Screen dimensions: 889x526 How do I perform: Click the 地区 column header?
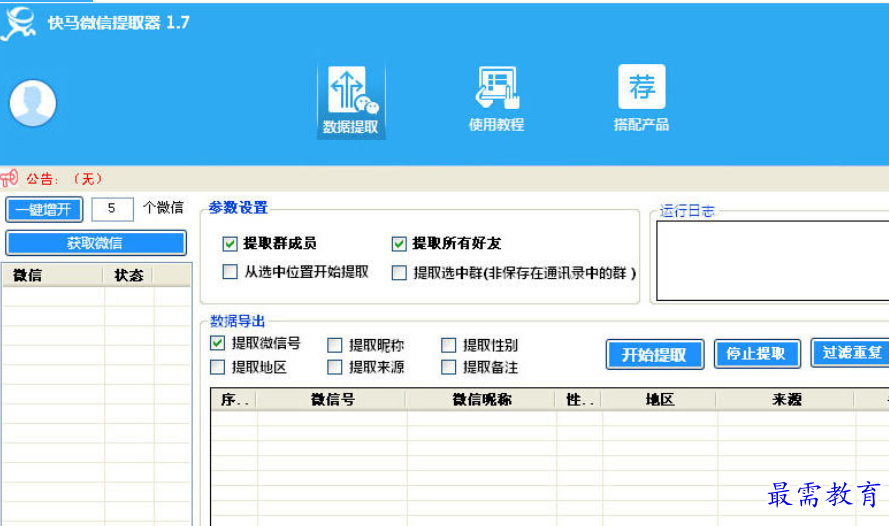[x=659, y=400]
